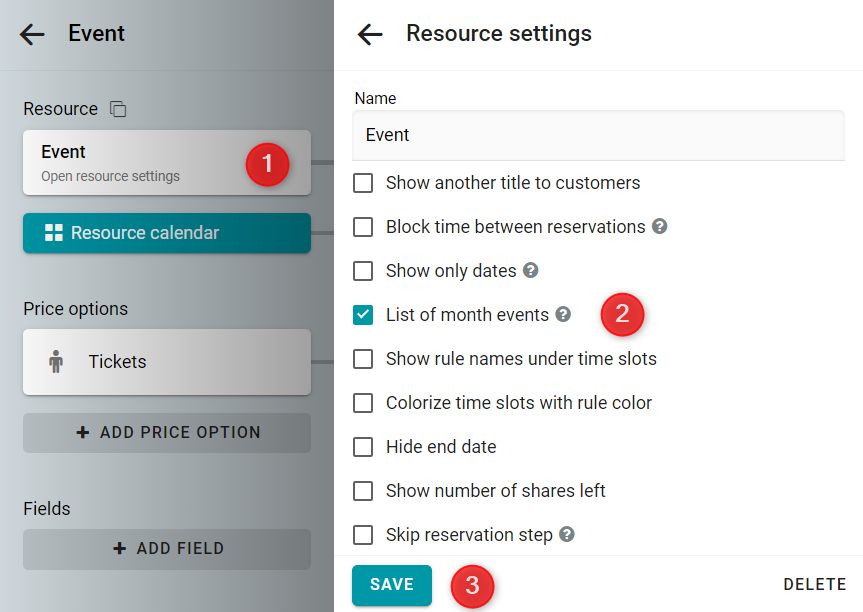Save the resource settings

(392, 584)
